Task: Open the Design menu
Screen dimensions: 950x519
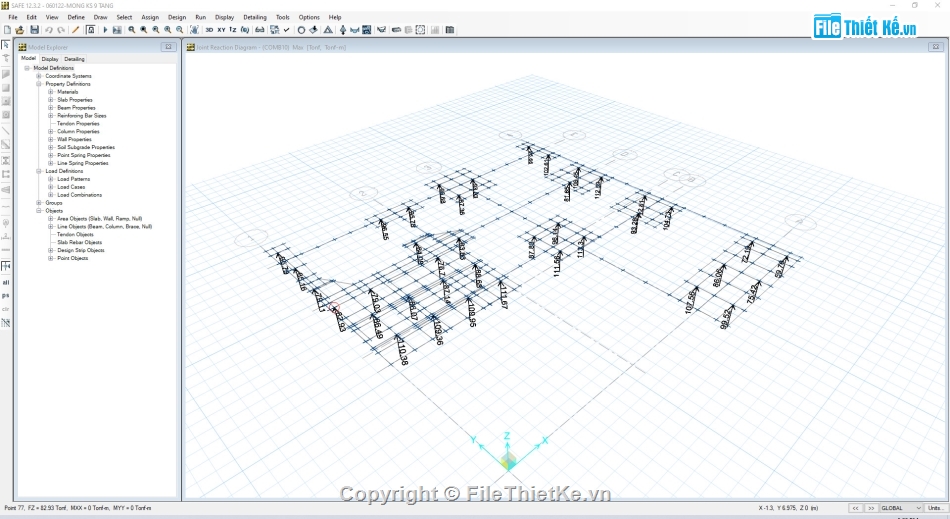Action: pos(177,17)
